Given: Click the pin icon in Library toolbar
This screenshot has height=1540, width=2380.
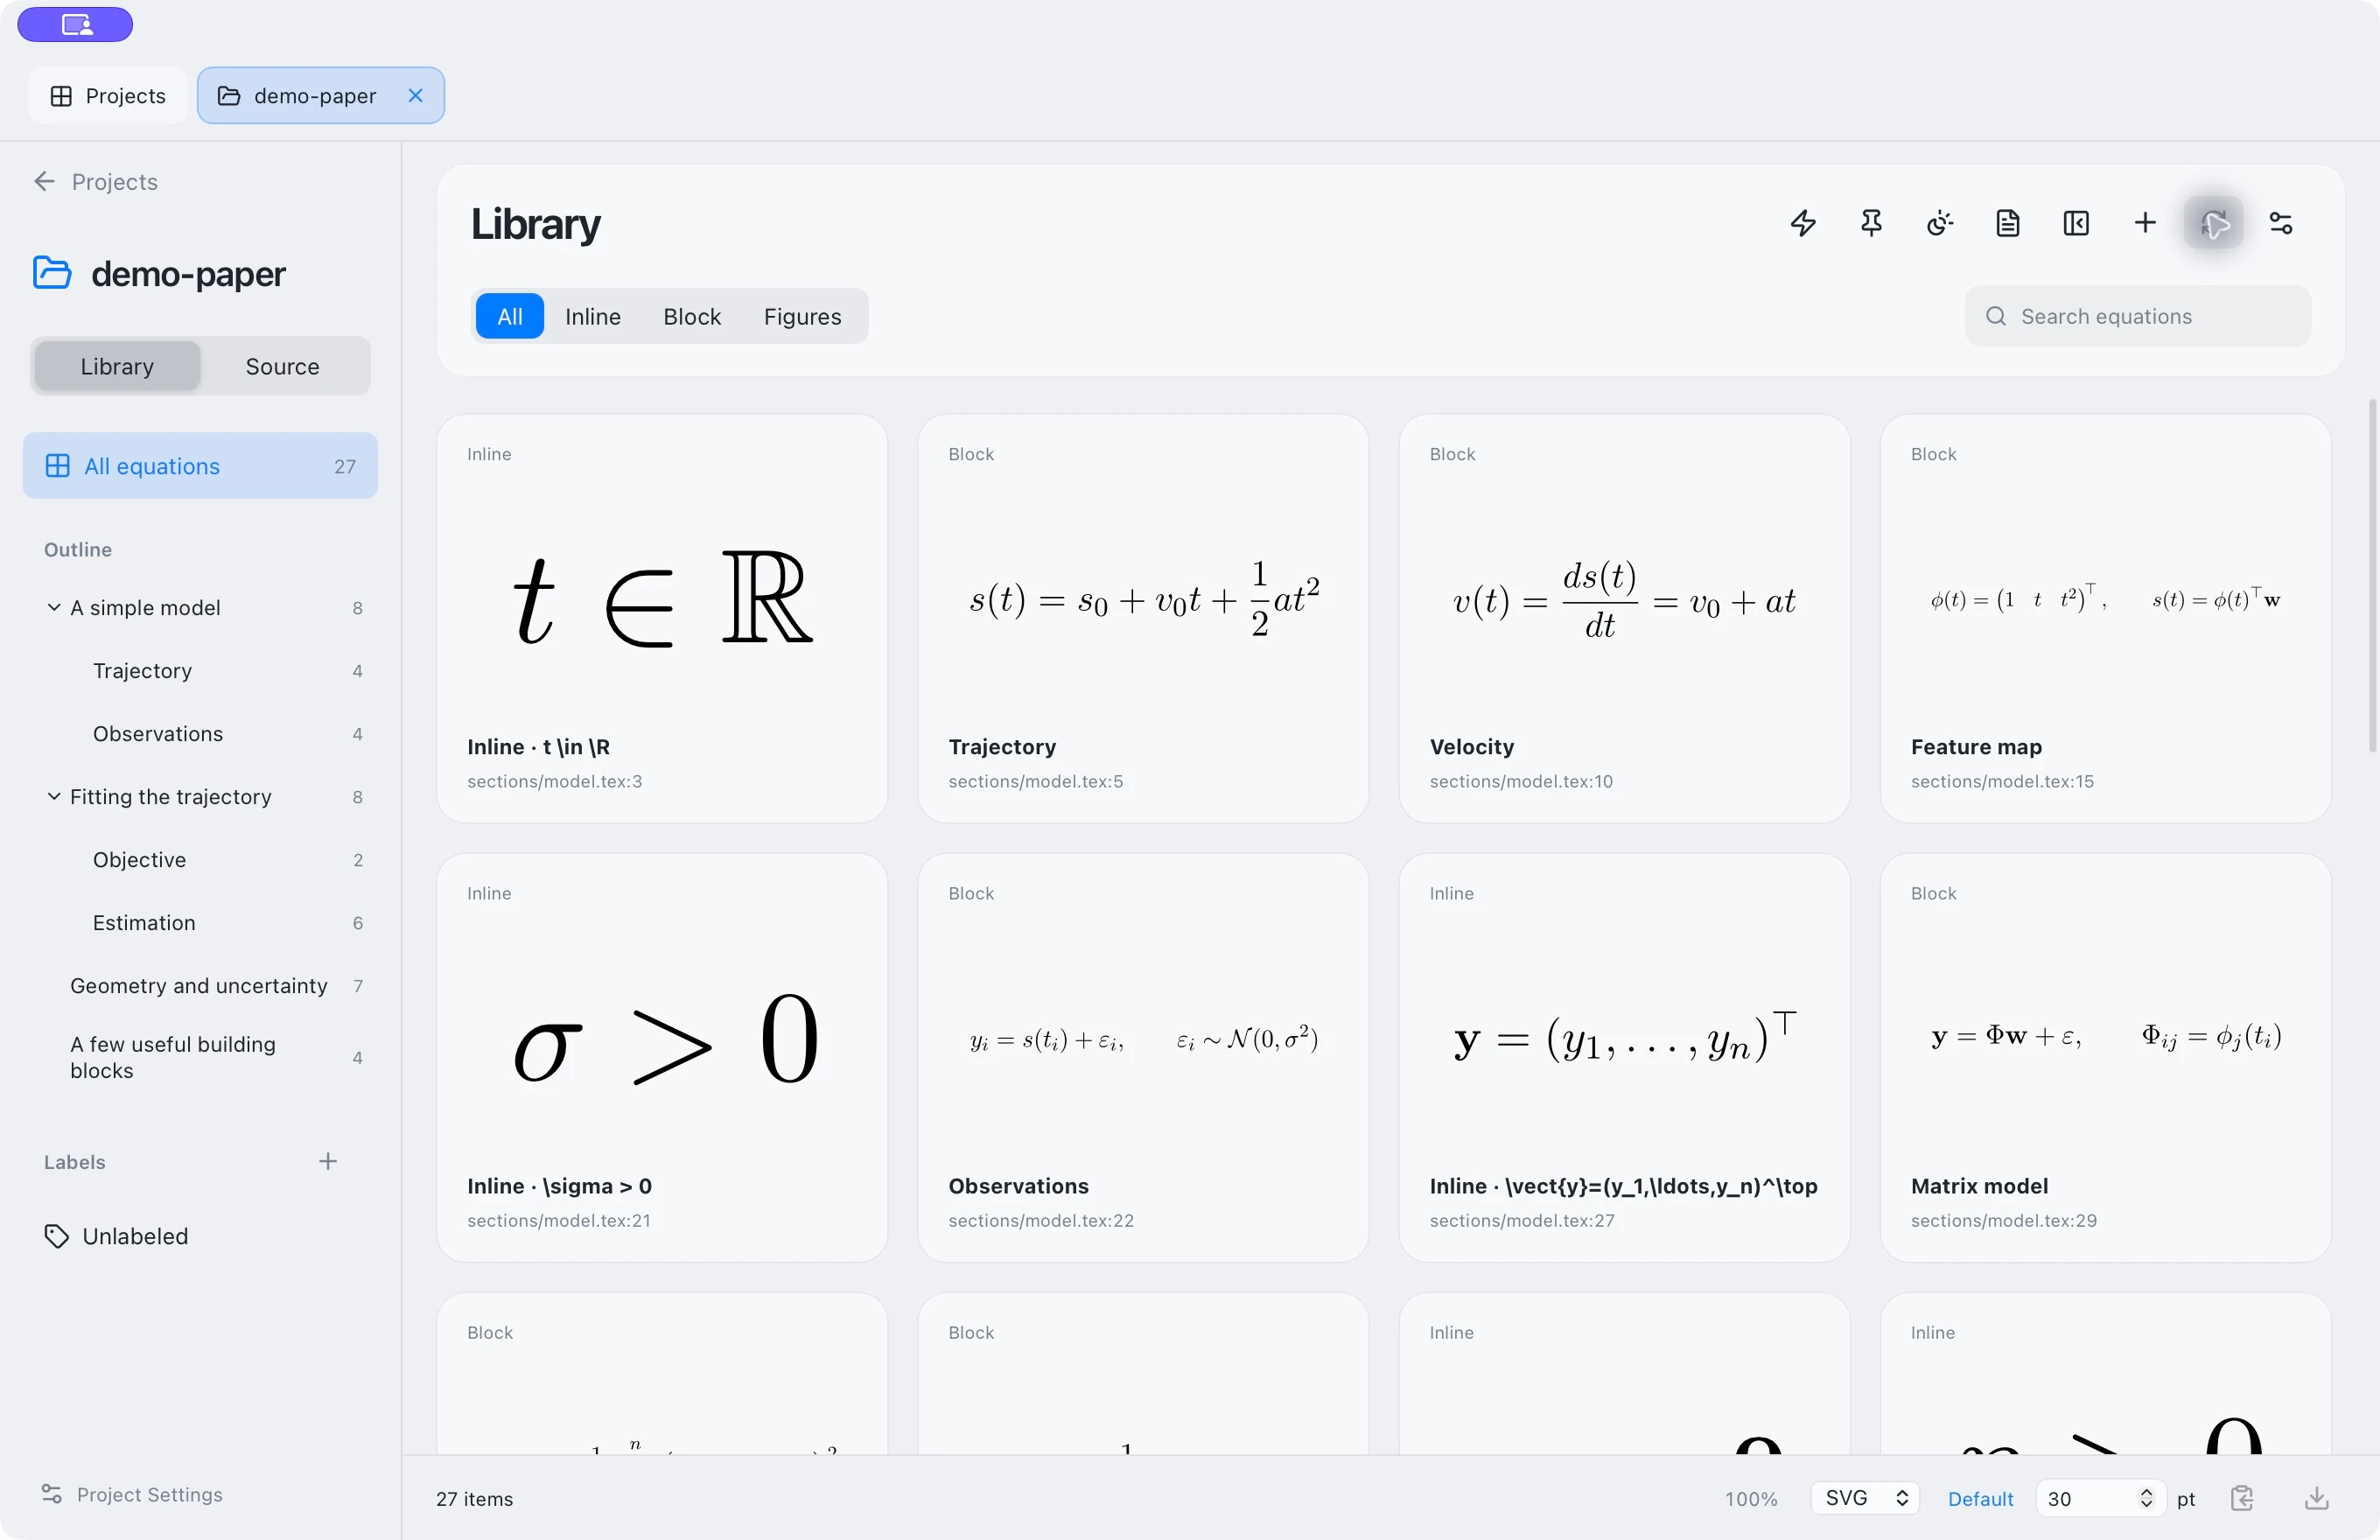Looking at the screenshot, I should click(1871, 223).
